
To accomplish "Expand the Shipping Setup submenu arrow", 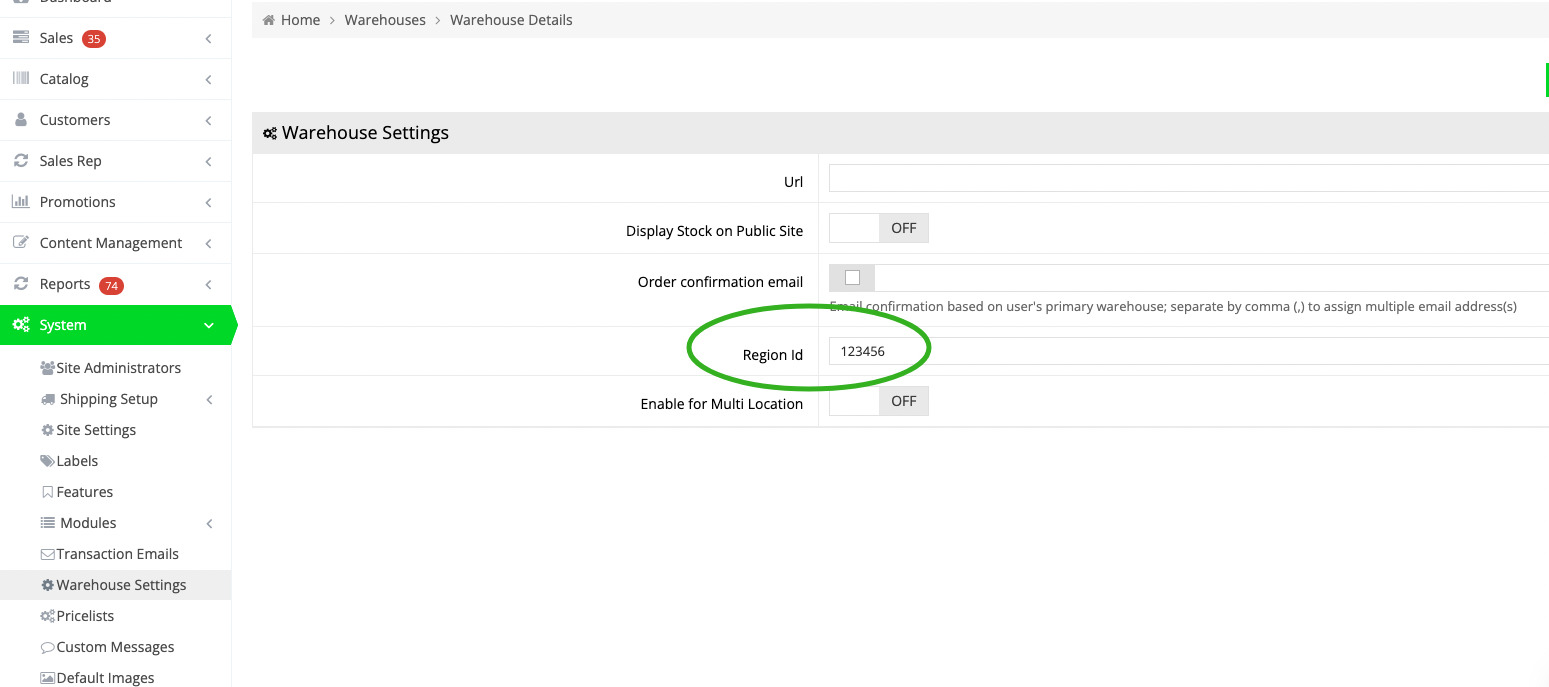I will point(209,400).
